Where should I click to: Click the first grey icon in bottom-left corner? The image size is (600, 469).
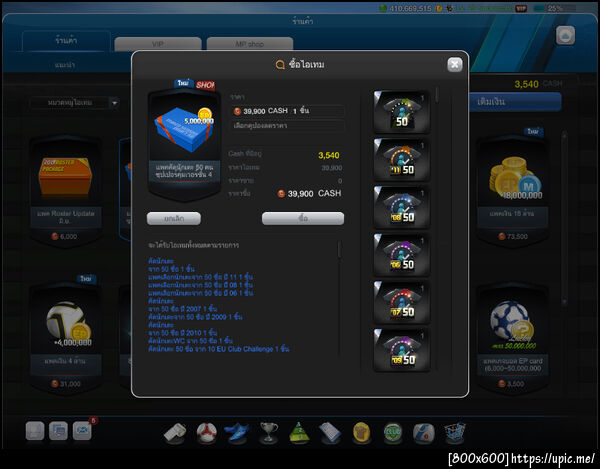point(35,431)
